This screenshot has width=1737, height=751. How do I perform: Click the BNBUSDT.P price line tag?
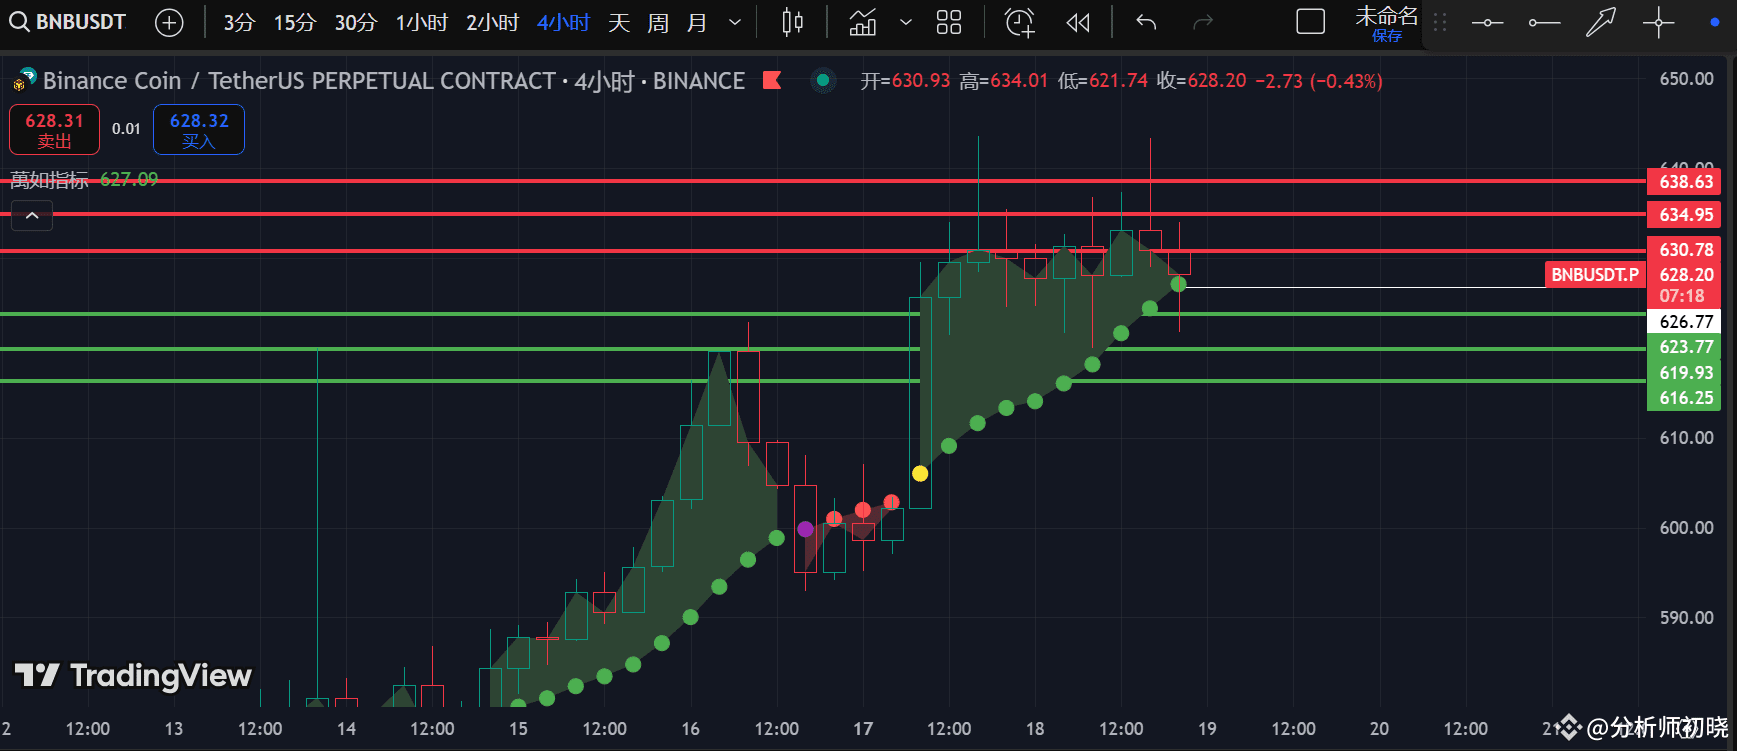1595,275
